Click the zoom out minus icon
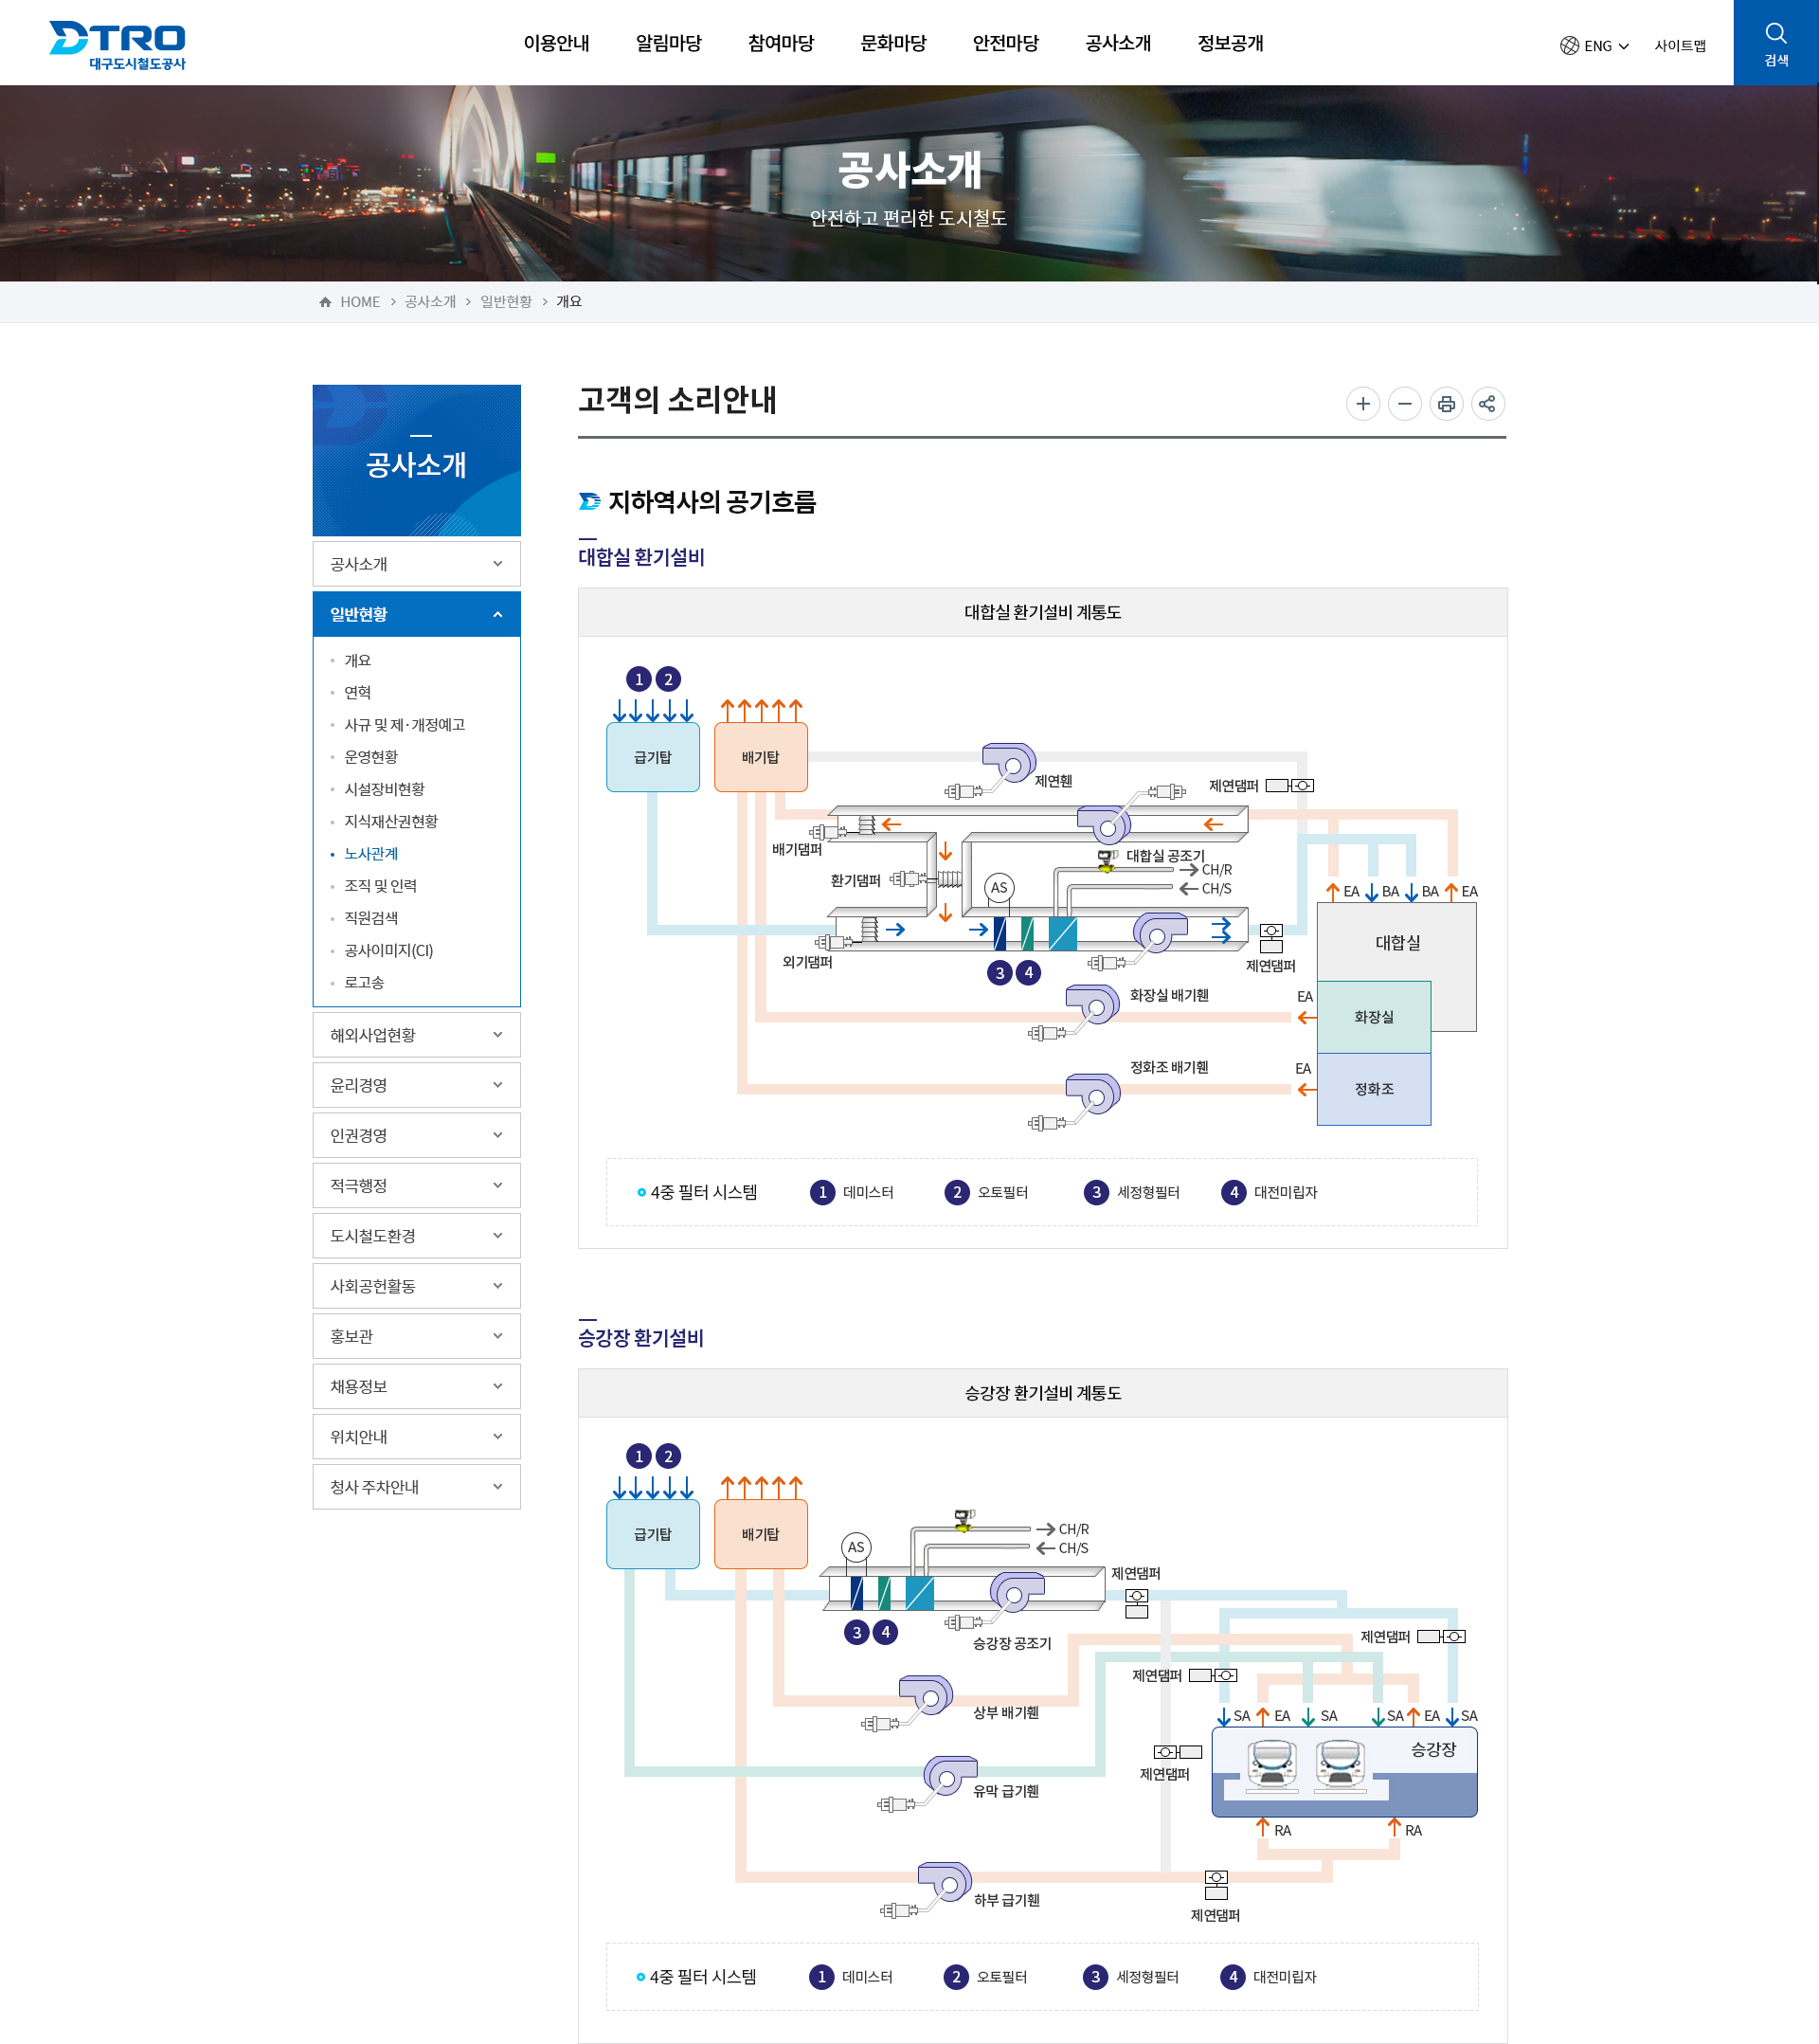The image size is (1819, 2044). coord(1404,404)
